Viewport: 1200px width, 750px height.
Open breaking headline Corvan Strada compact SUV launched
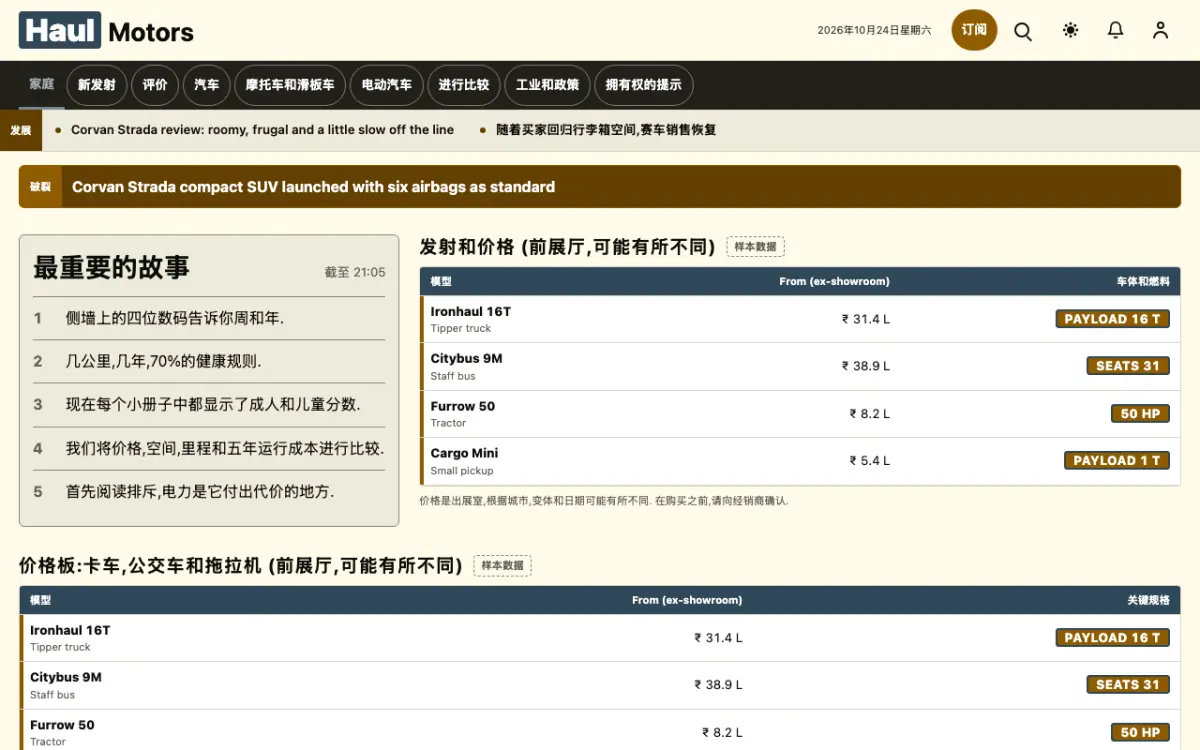pos(313,187)
